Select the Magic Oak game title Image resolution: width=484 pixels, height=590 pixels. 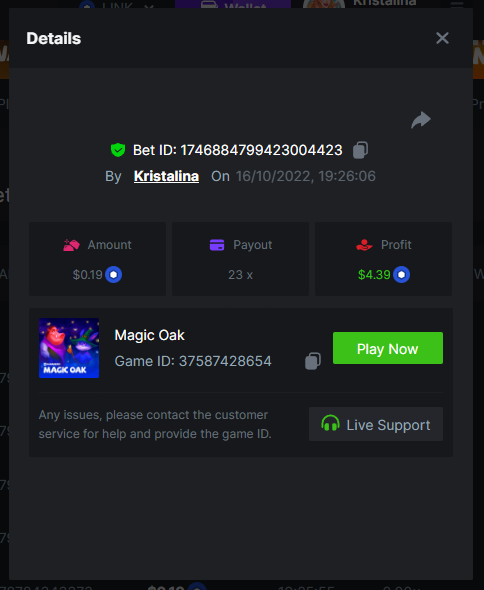(149, 335)
